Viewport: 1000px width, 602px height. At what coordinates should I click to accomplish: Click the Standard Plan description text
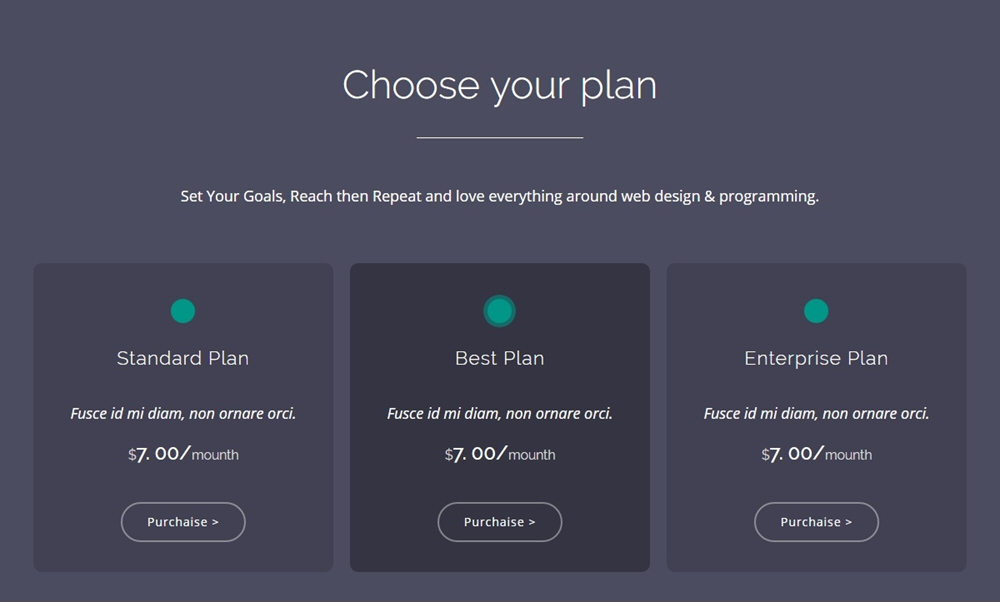click(183, 413)
